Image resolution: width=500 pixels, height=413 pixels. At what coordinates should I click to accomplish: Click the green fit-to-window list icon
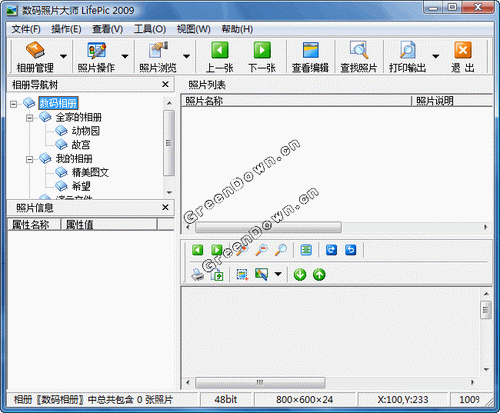(x=306, y=250)
